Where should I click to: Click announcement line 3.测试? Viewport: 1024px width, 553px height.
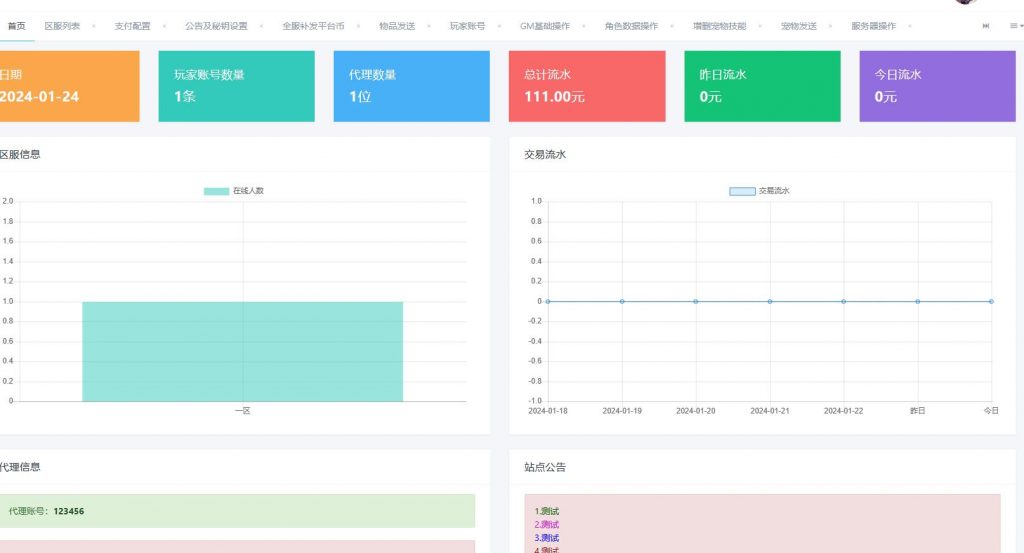pos(547,538)
